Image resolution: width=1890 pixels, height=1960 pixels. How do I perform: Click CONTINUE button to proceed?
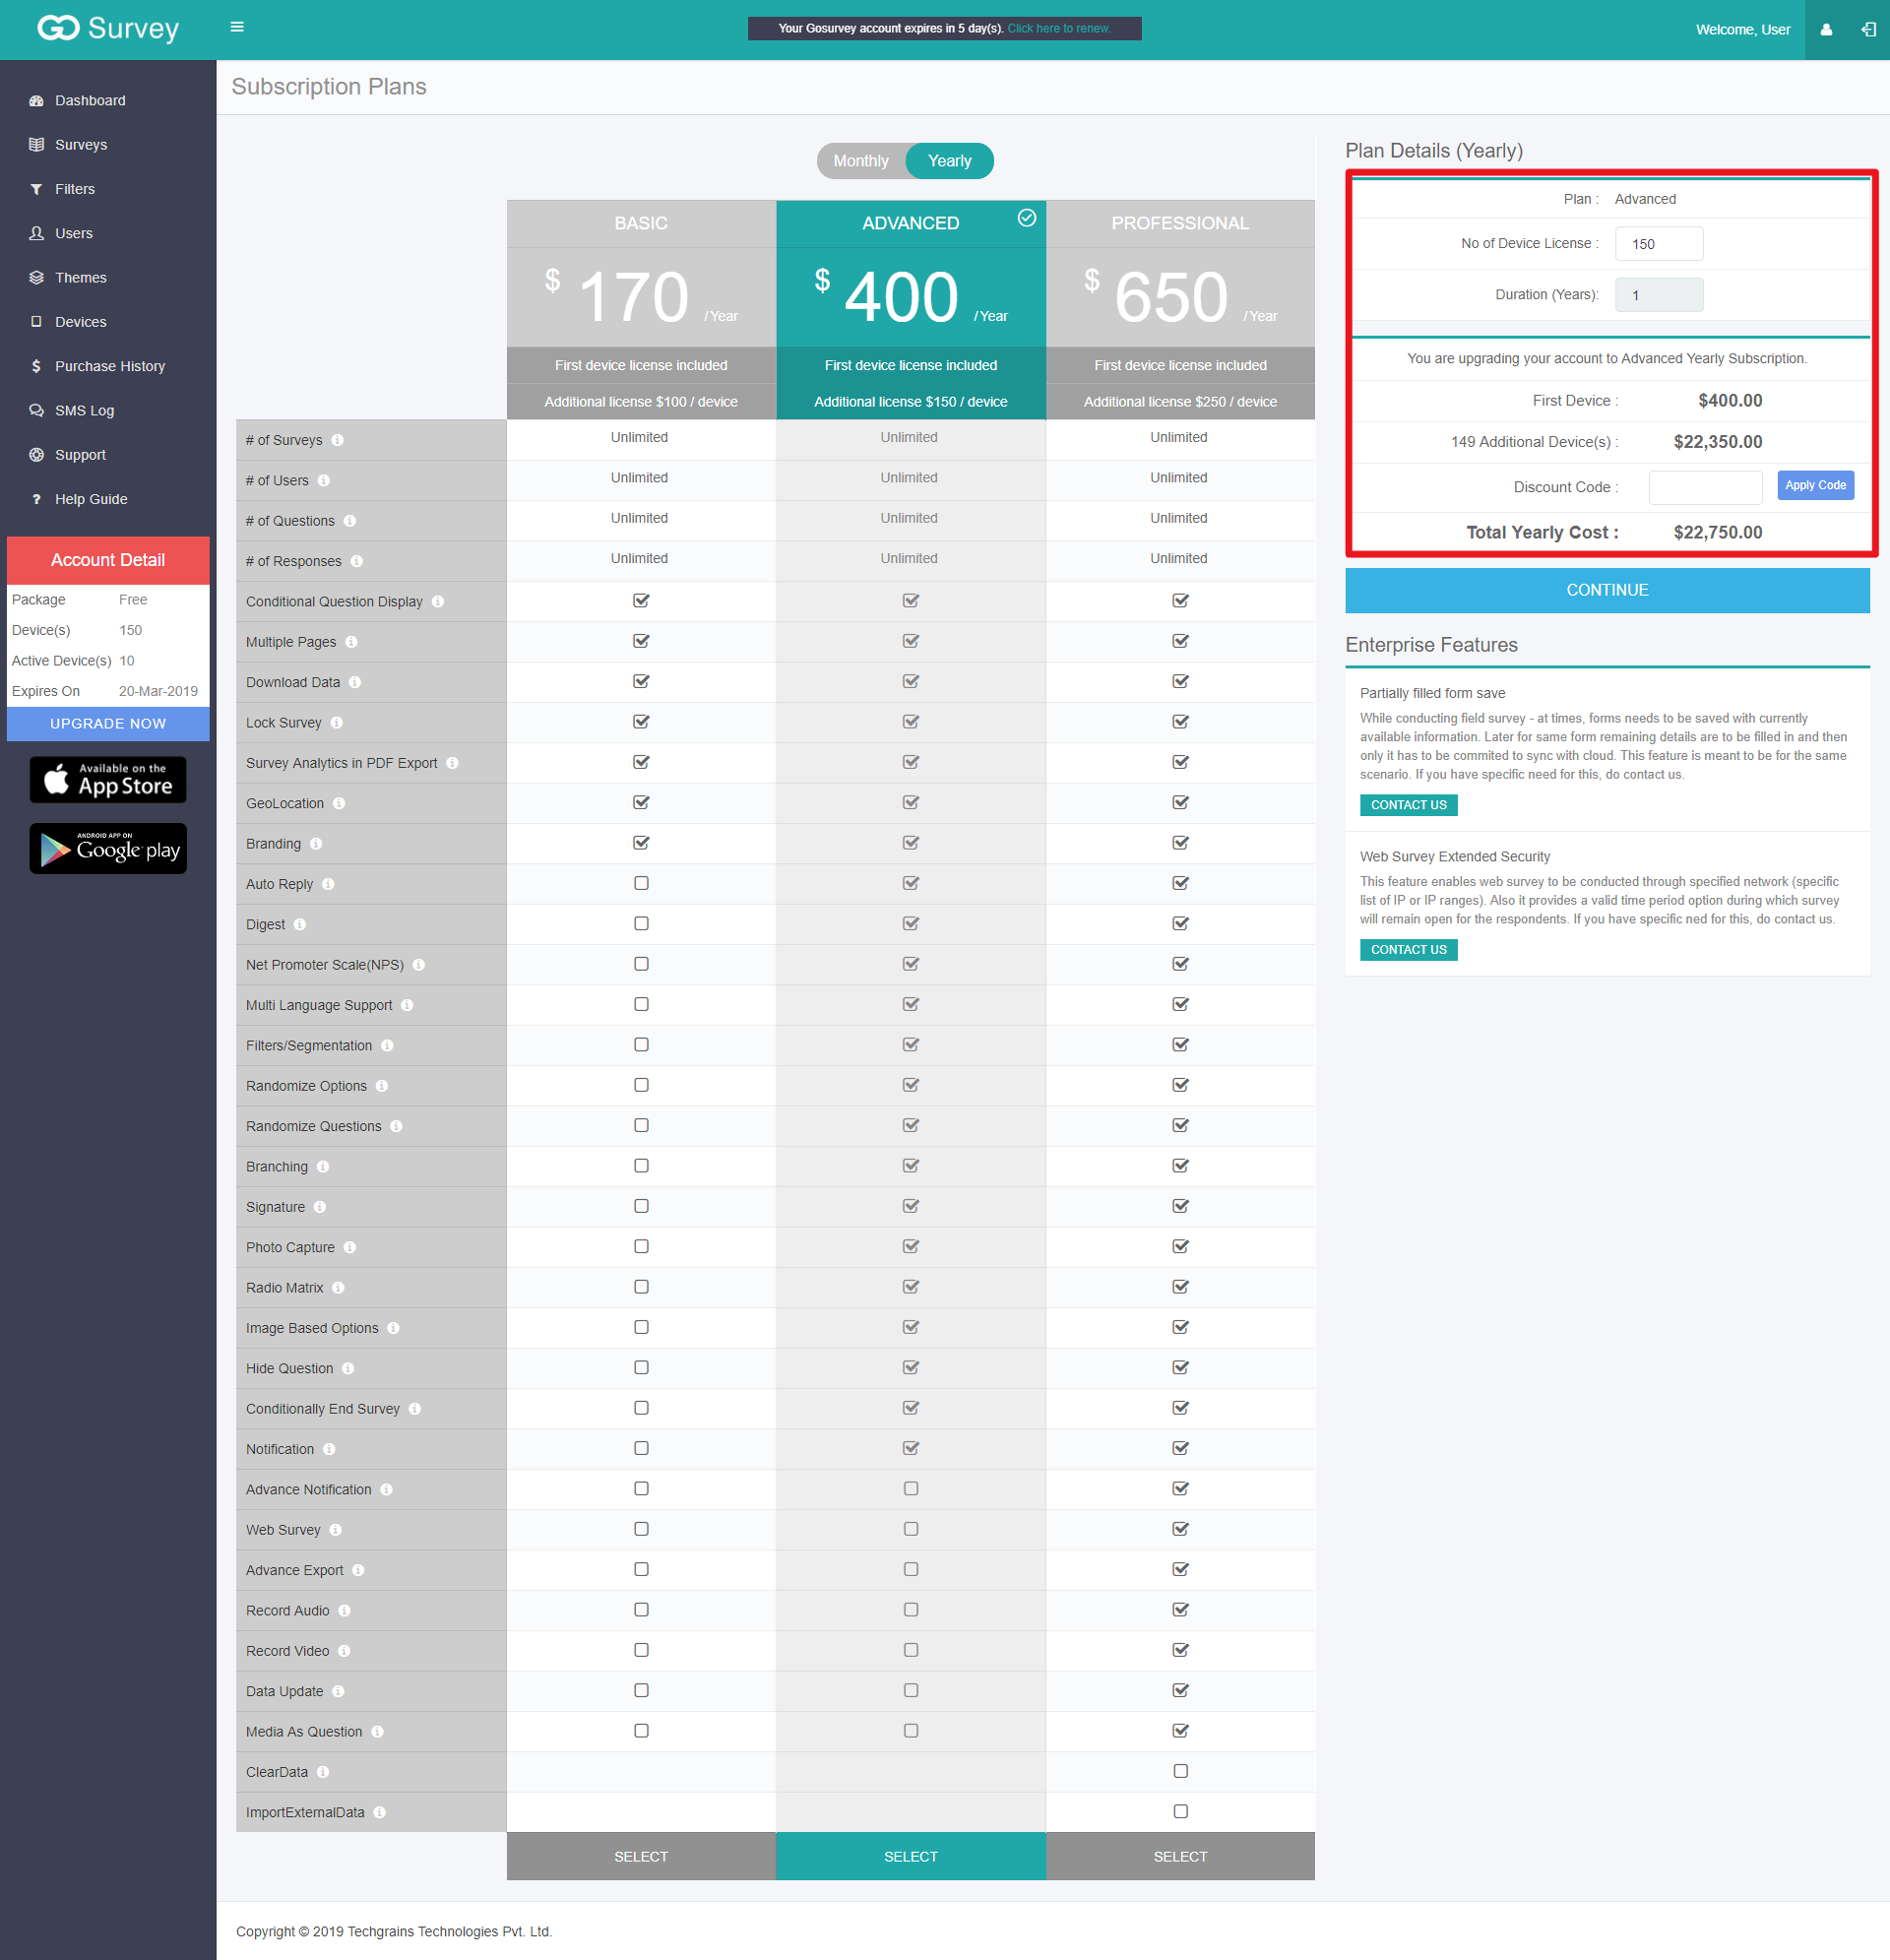pos(1606,590)
